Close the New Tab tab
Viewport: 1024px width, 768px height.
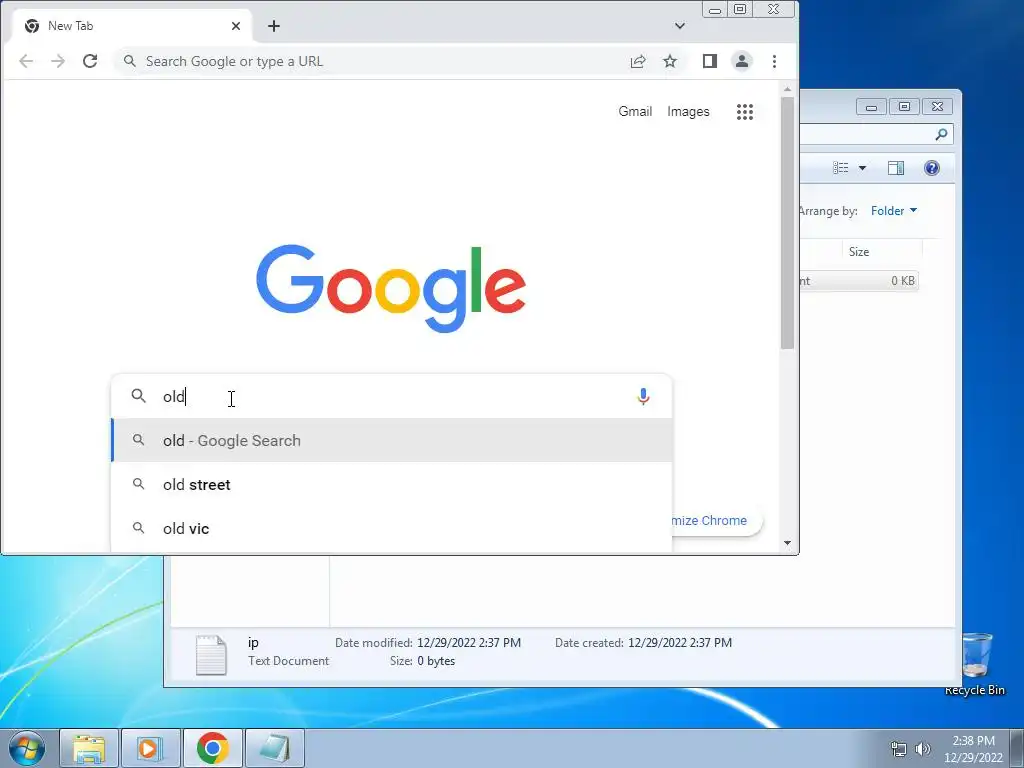[x=236, y=26]
